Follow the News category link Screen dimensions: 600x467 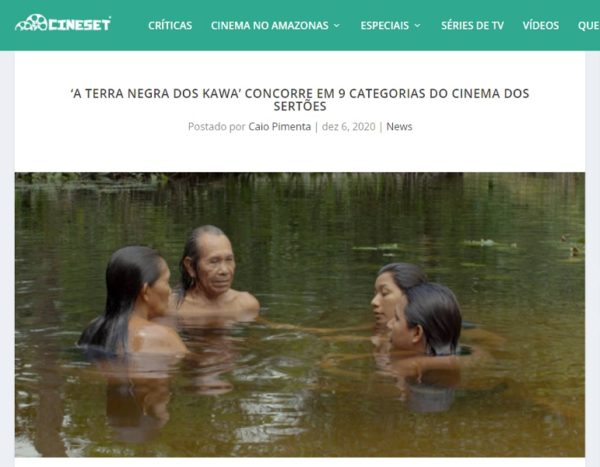[x=399, y=127]
